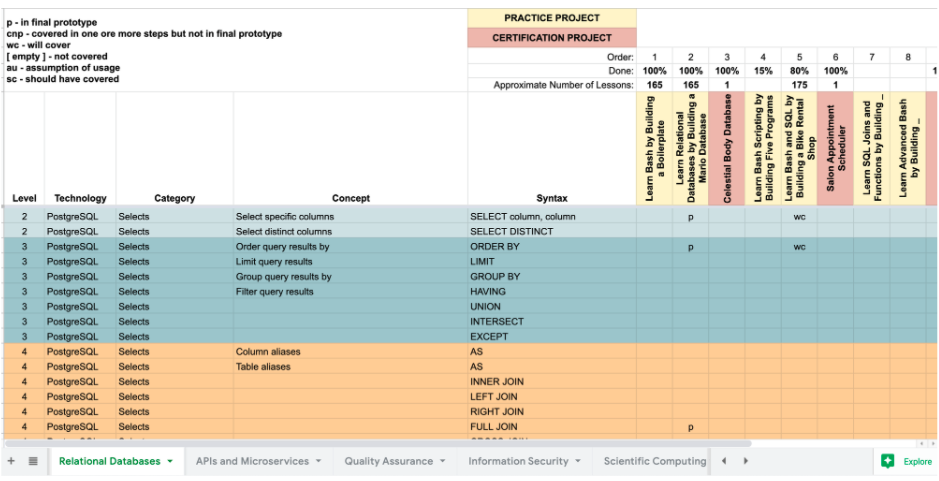
Task: Open Relational Databases tab dropdown arrow
Action: [x=170, y=462]
